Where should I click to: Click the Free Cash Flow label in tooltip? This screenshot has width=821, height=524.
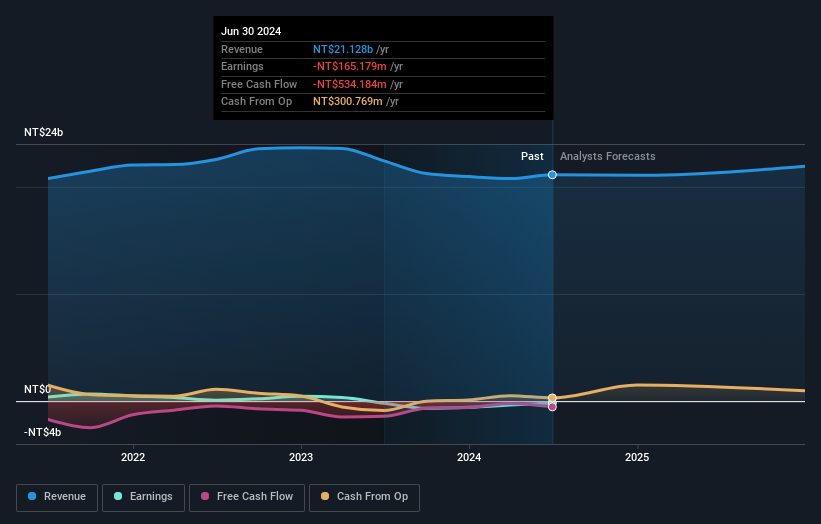[x=259, y=84]
